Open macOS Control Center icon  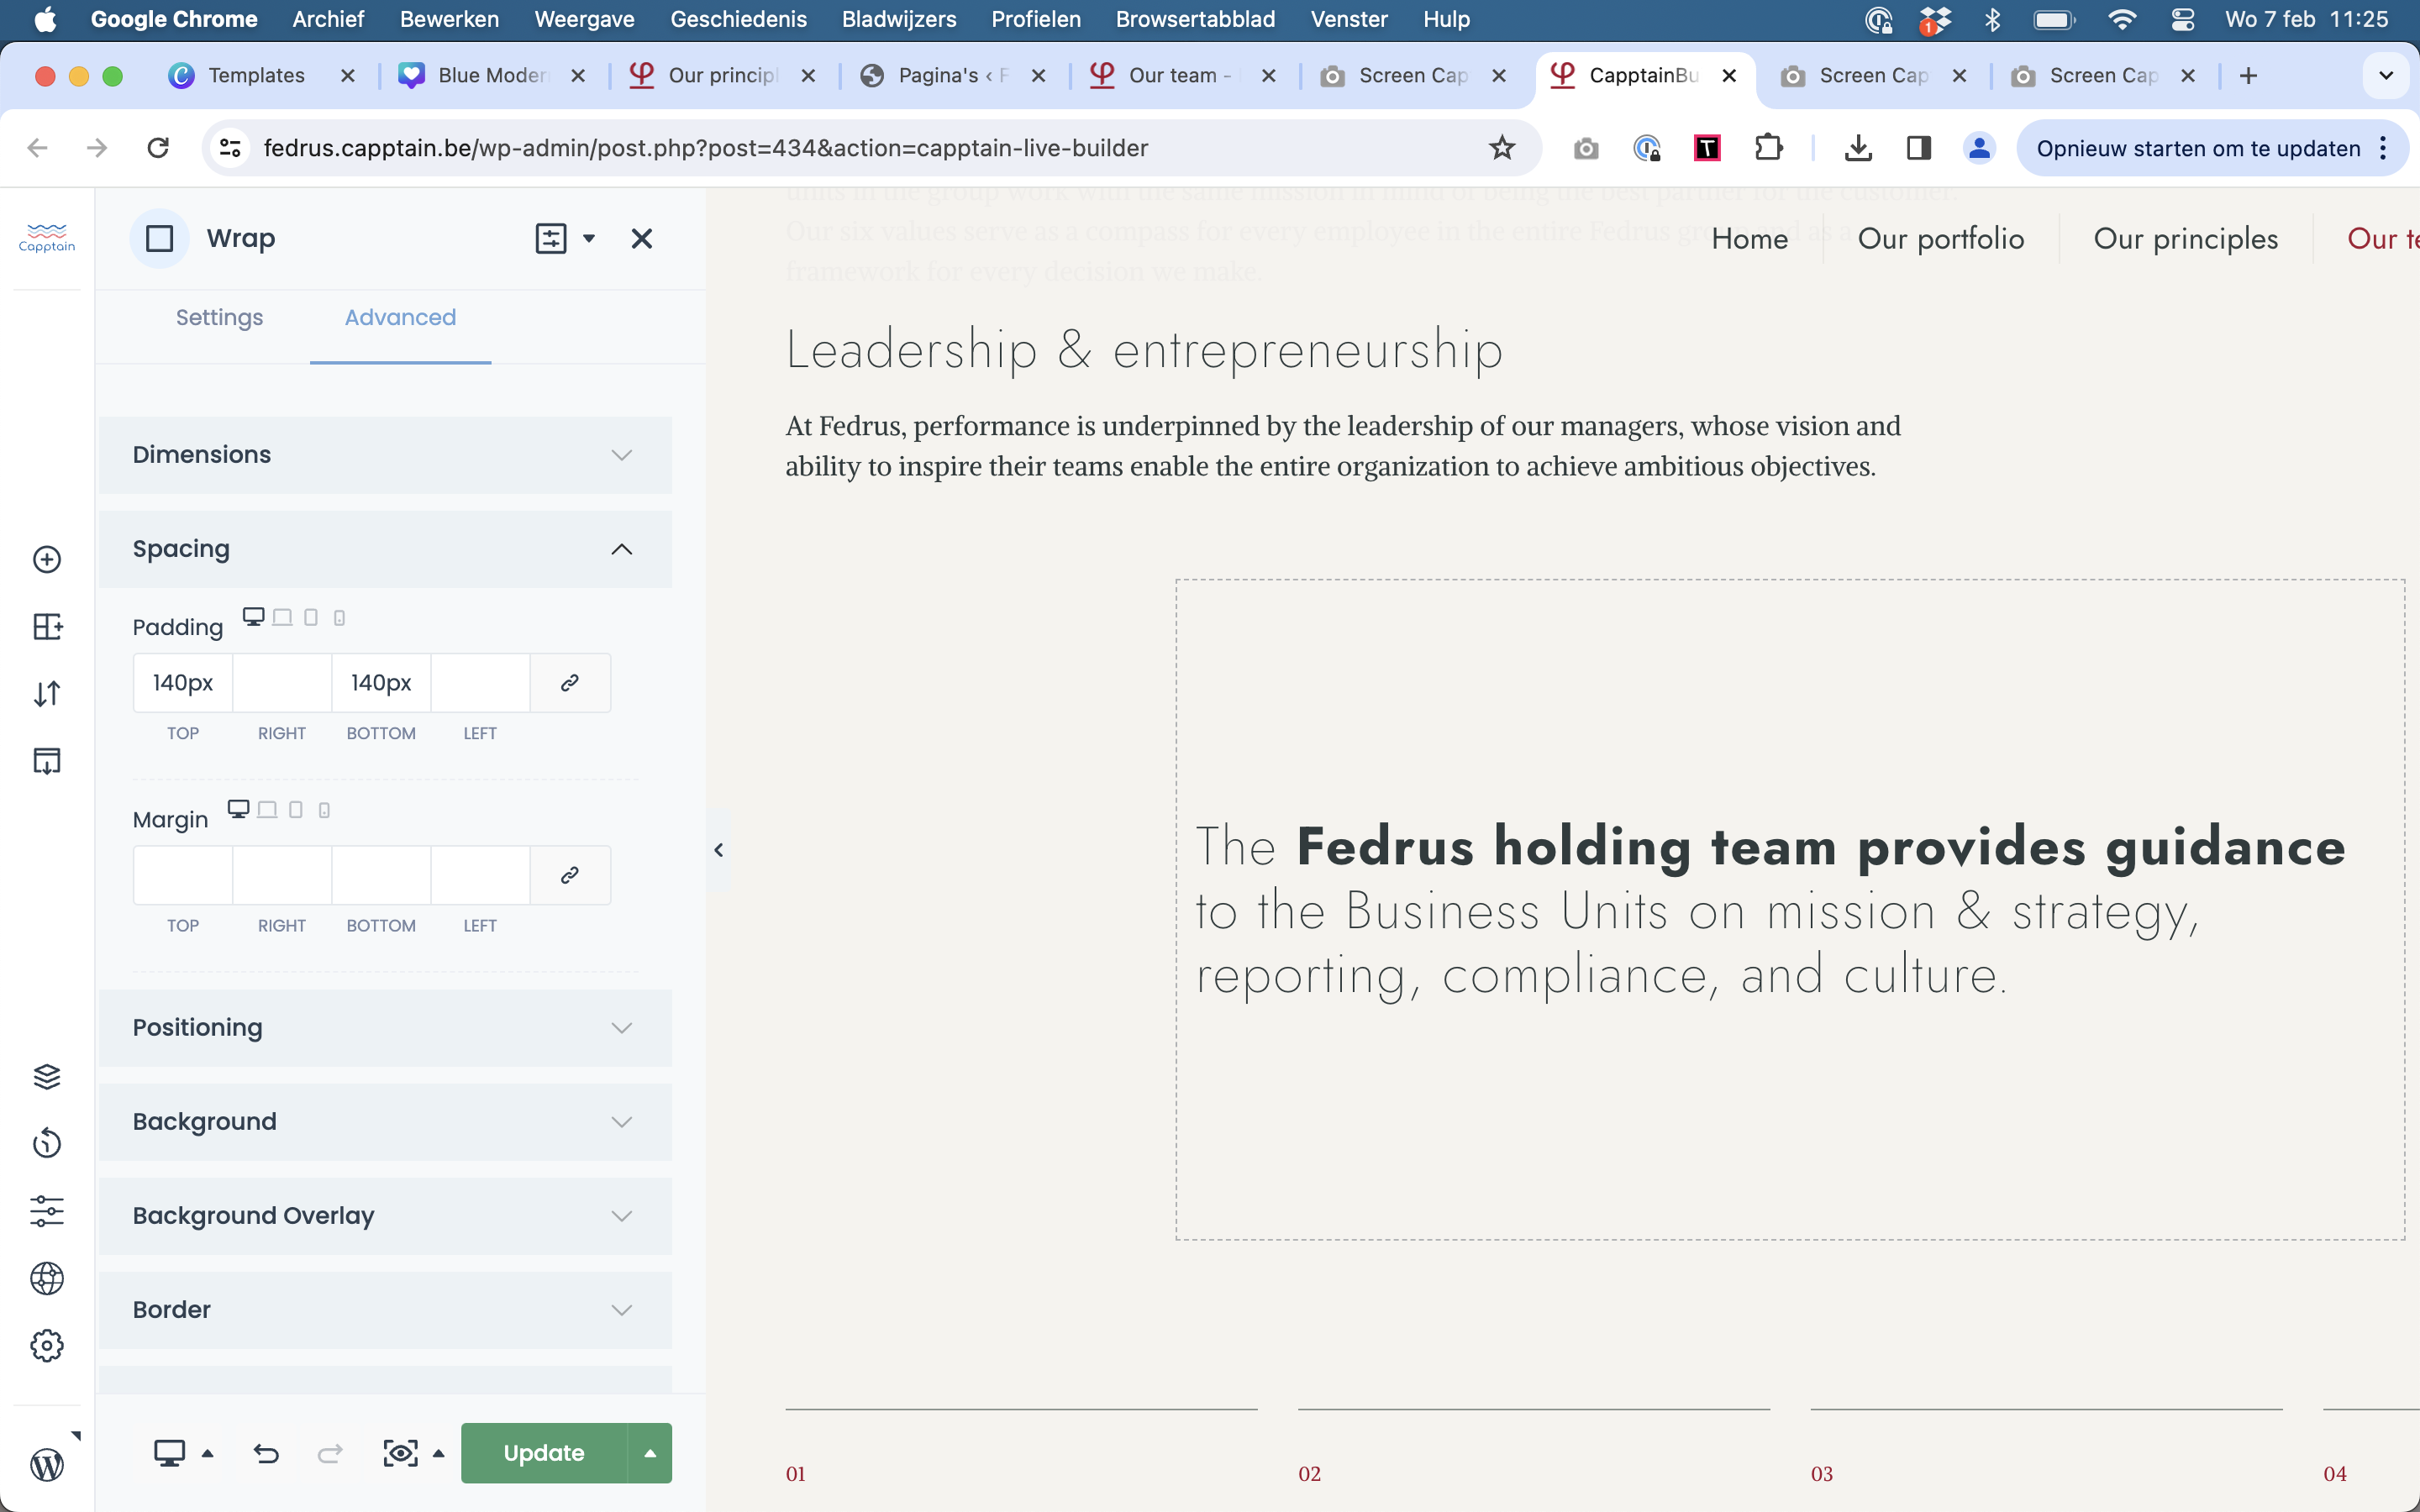click(x=2182, y=20)
